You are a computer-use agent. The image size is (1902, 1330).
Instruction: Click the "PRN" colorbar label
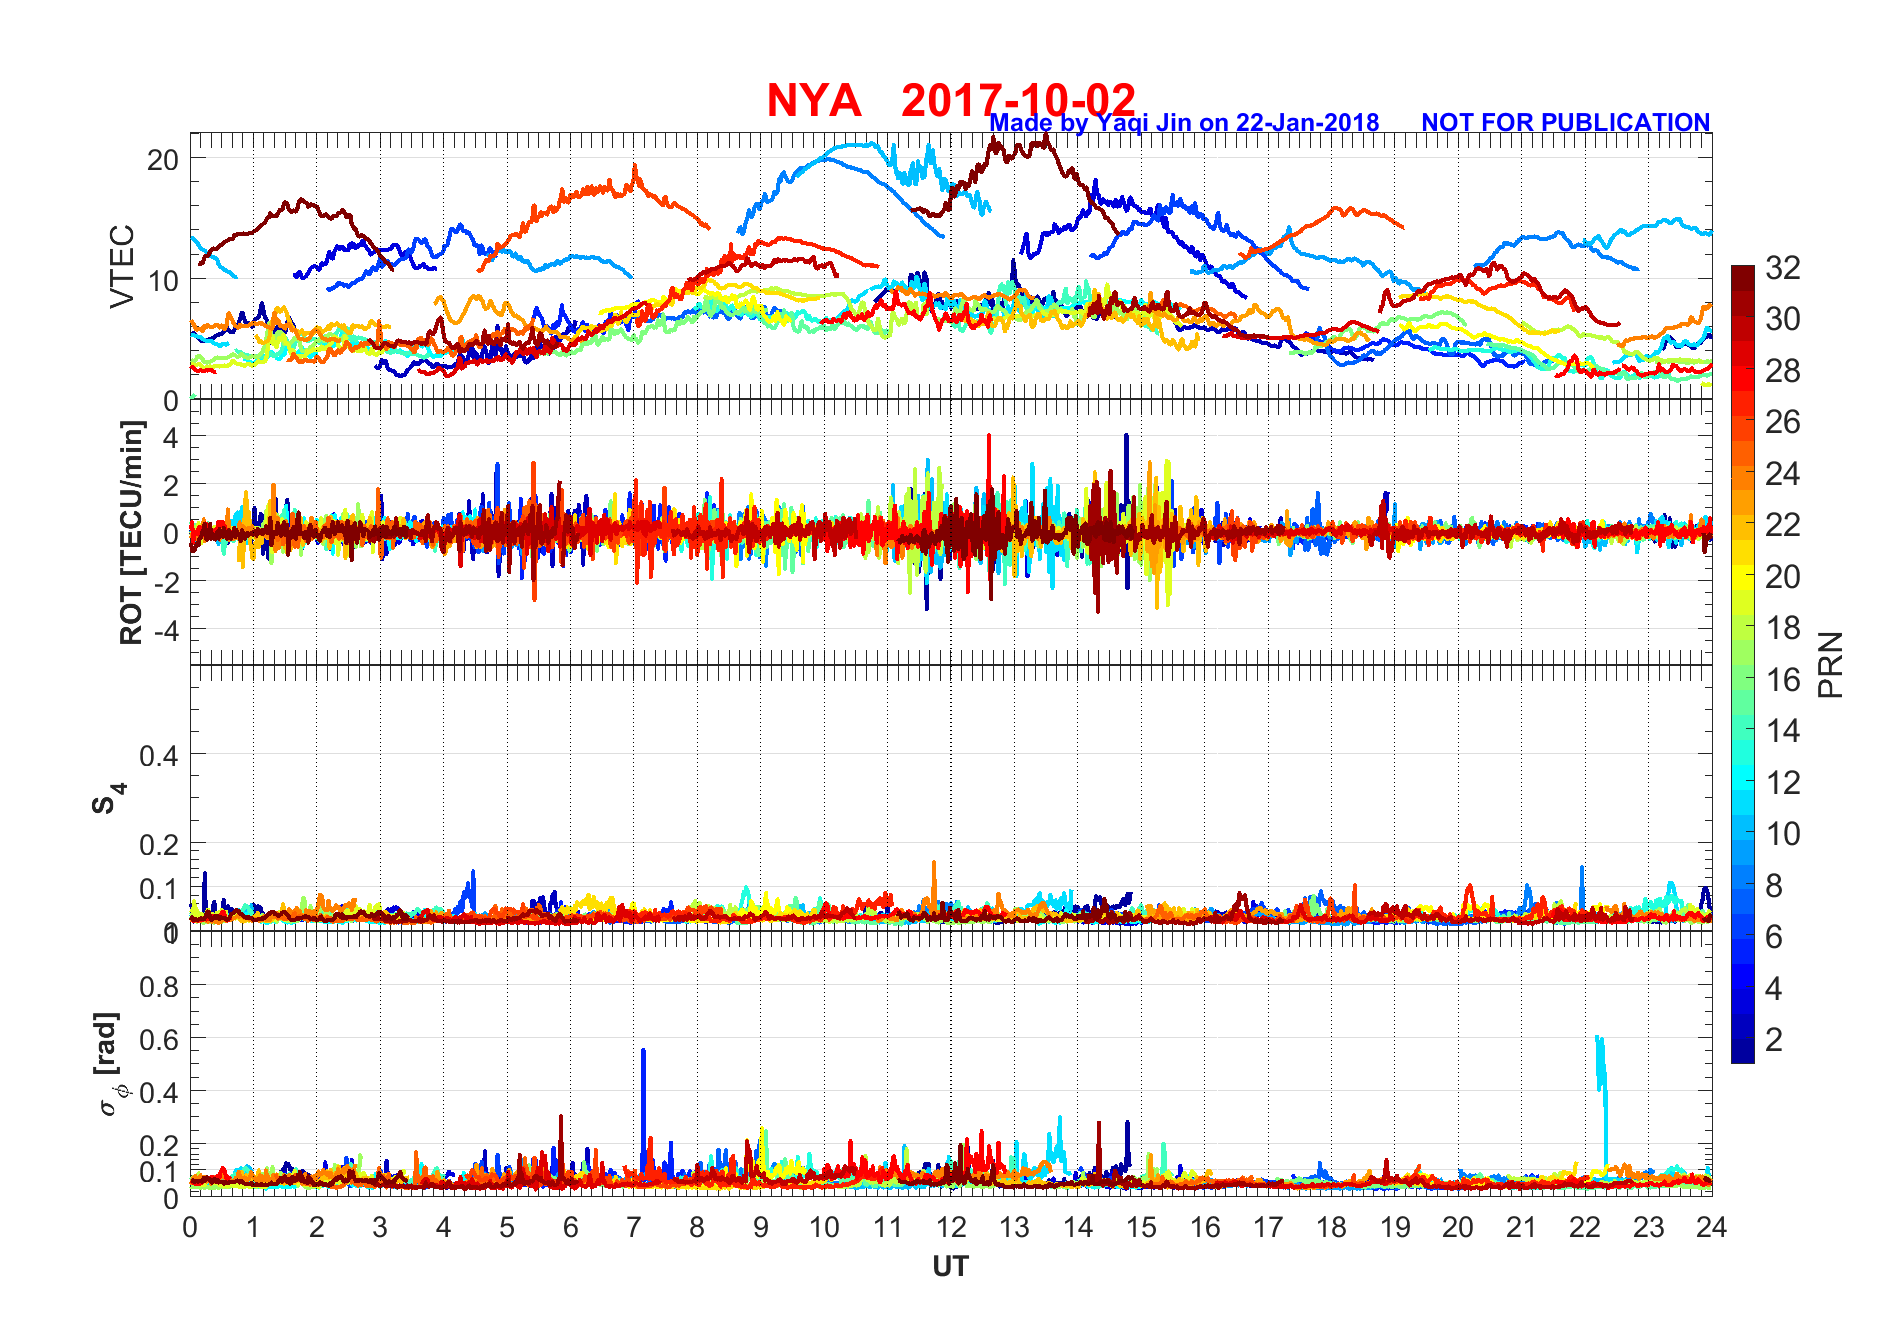(x=1830, y=665)
